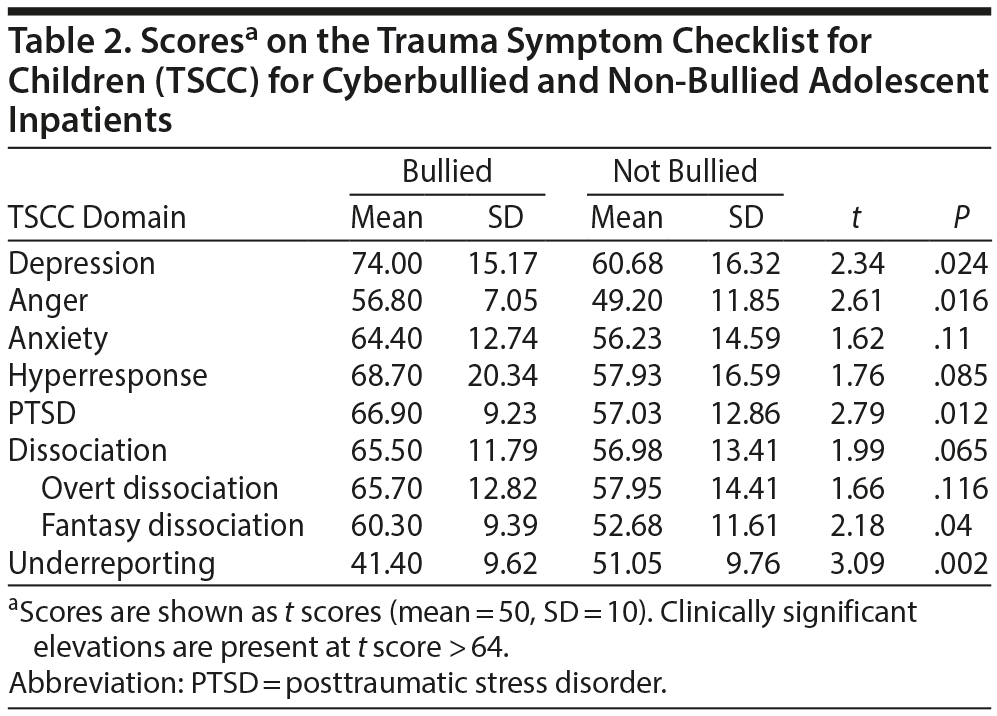Click the 'Anger' row label

49,301
